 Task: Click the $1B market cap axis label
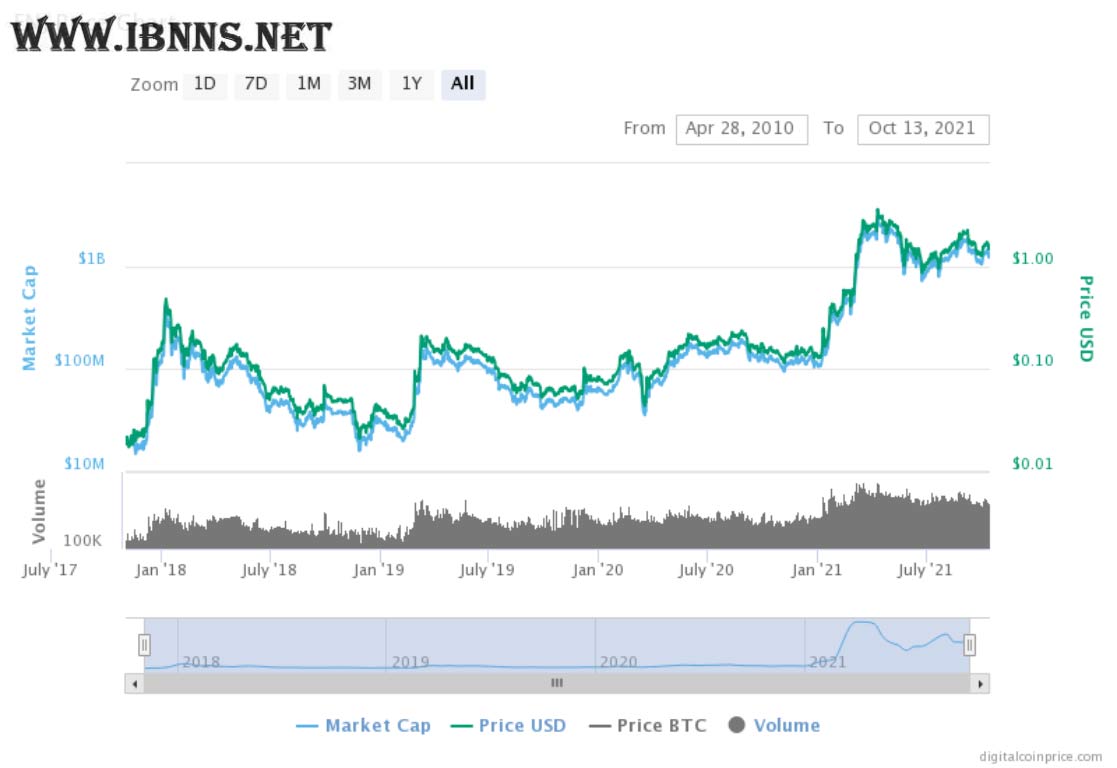(92, 258)
